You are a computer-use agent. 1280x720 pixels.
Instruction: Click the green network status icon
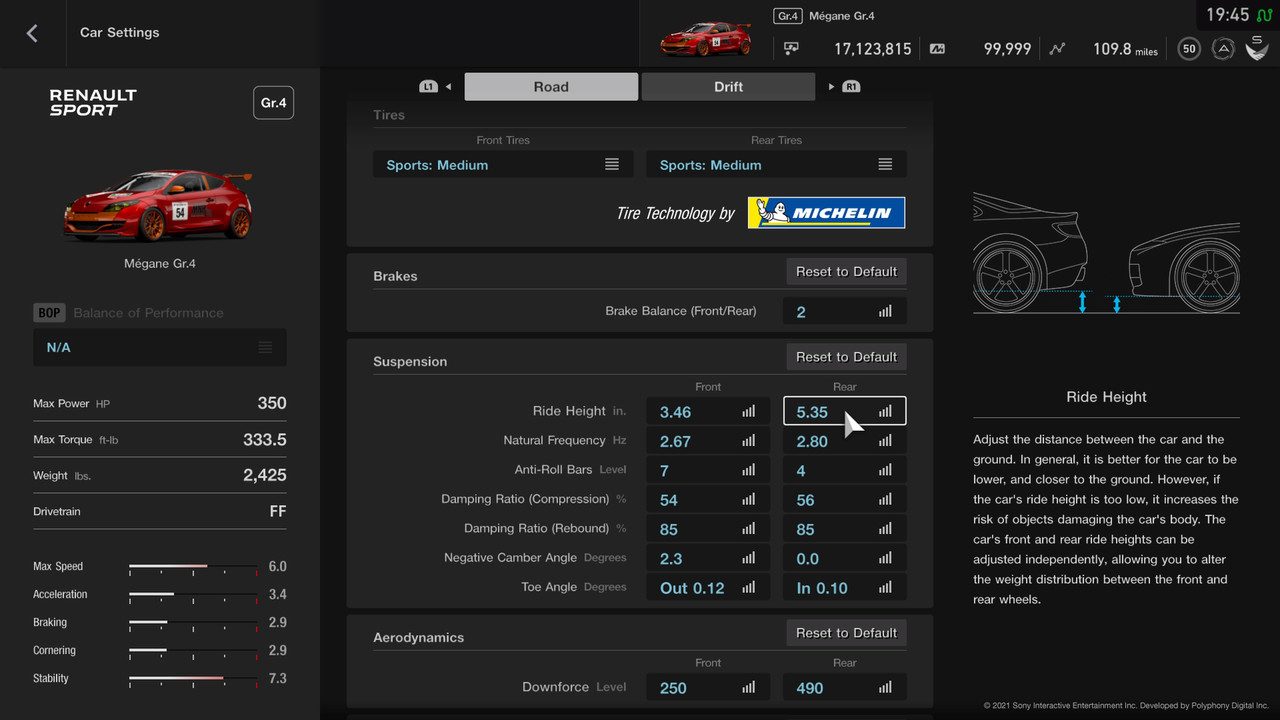pyautogui.click(x=1264, y=14)
